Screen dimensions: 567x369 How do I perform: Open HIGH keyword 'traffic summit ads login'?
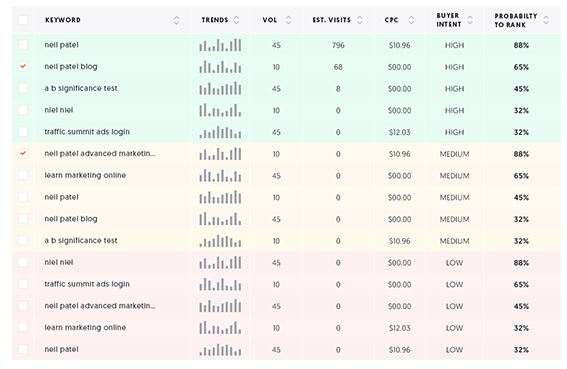87,132
